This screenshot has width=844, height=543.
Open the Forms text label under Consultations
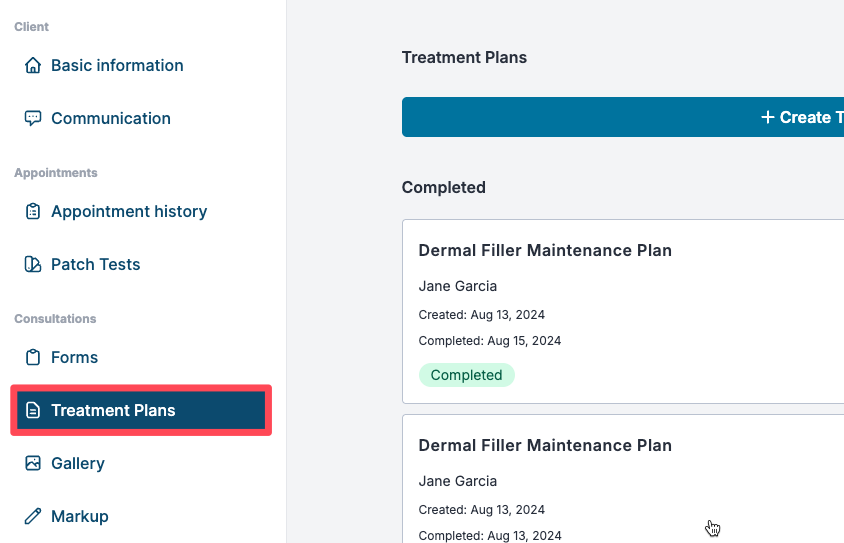74,358
